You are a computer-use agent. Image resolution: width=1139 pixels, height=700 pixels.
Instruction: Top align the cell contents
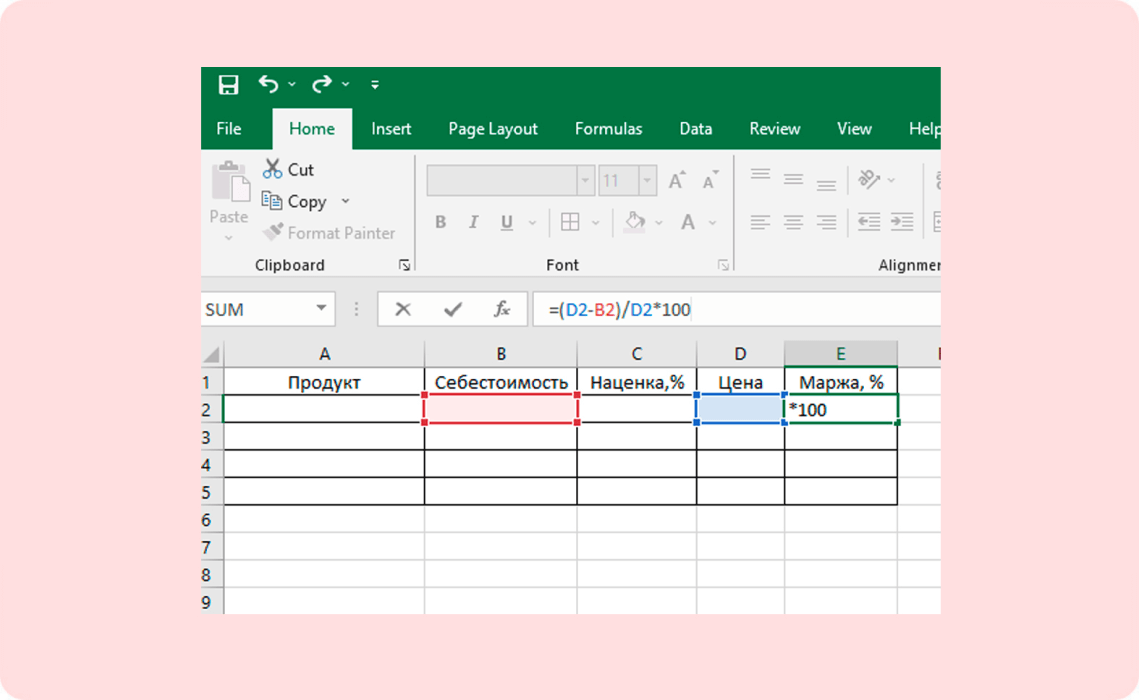coord(761,176)
